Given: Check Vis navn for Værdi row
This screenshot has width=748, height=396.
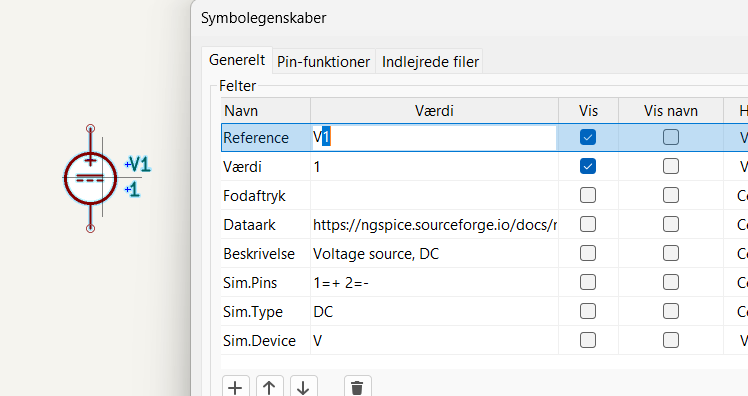Looking at the screenshot, I should click(671, 167).
